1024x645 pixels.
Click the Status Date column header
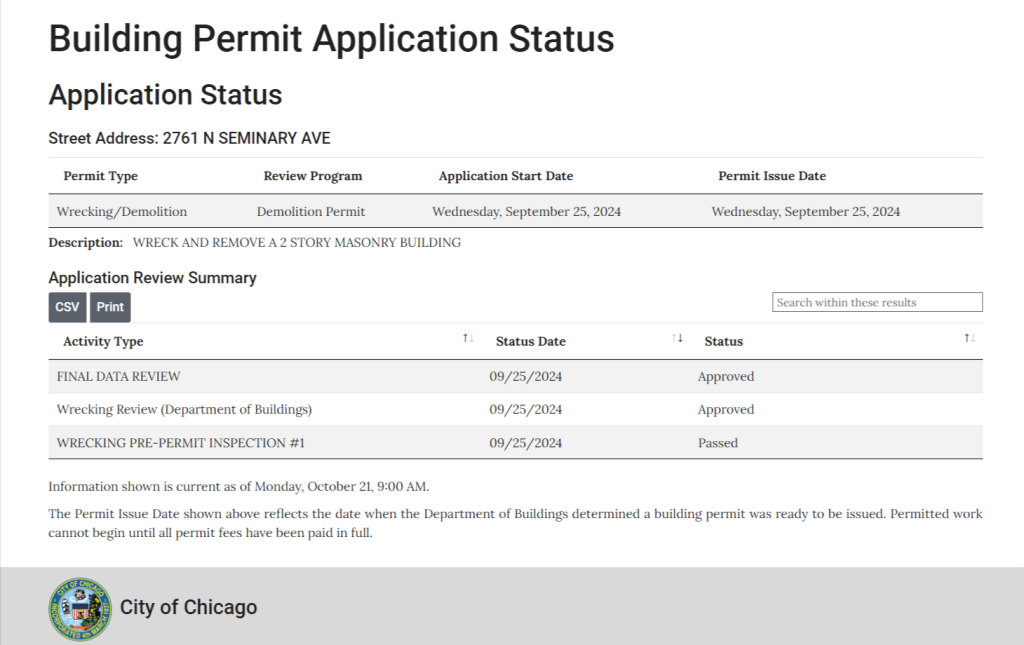click(530, 341)
